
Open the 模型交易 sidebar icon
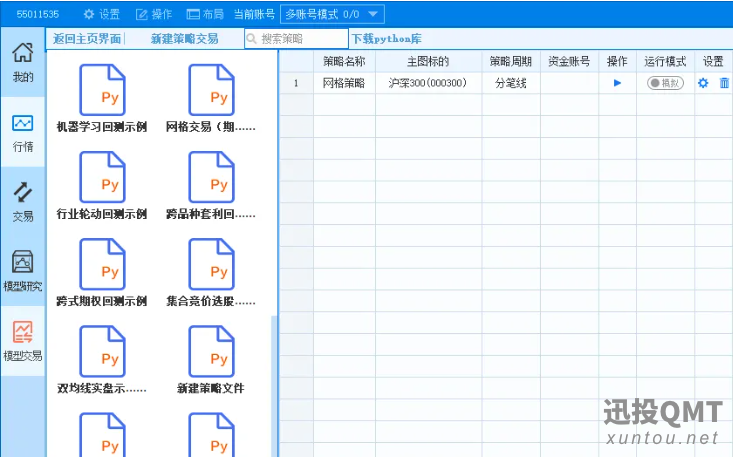(22, 341)
